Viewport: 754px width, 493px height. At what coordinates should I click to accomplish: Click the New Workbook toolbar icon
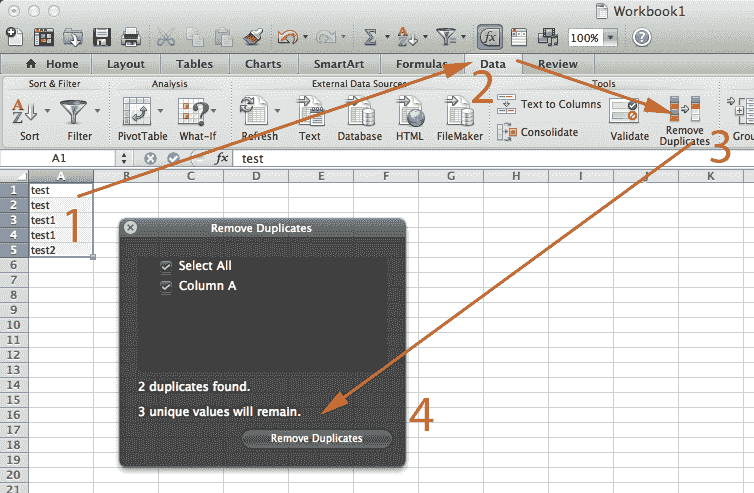14,37
